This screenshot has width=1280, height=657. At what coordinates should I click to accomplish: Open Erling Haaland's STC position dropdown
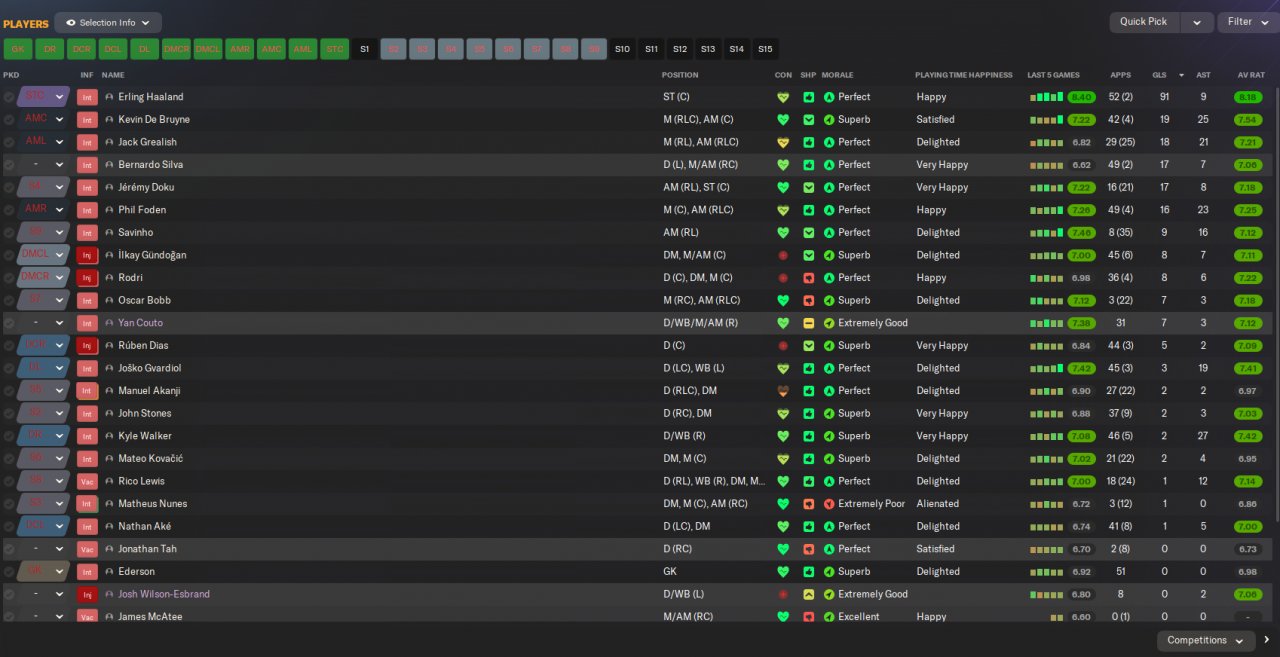point(42,97)
